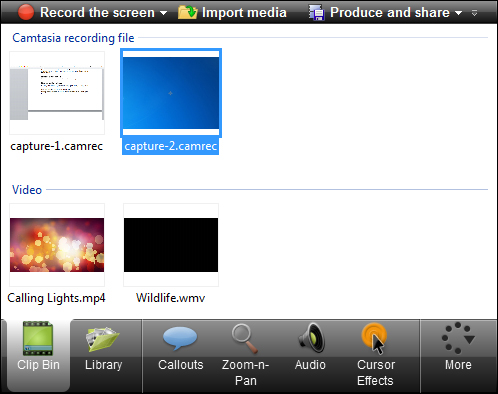Image resolution: width=498 pixels, height=394 pixels.
Task: Click the capture-2.camrec file name label
Action: coord(170,146)
